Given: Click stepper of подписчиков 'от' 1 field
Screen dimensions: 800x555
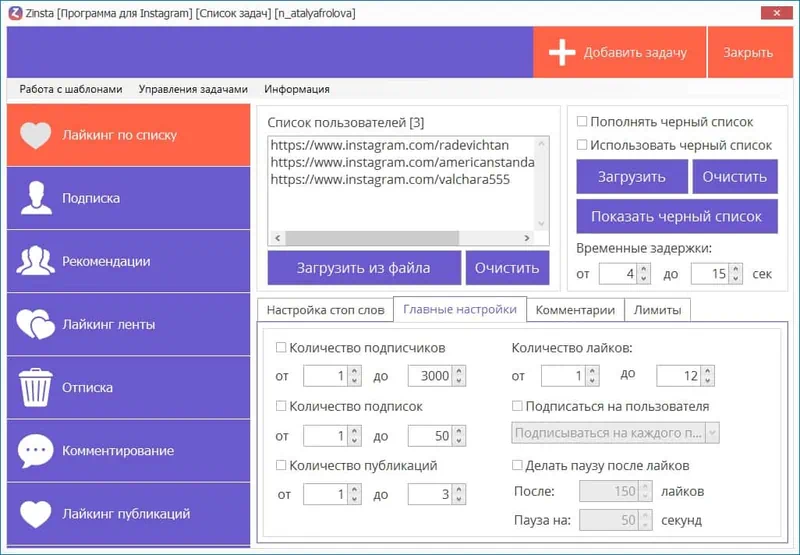Looking at the screenshot, I should (354, 376).
